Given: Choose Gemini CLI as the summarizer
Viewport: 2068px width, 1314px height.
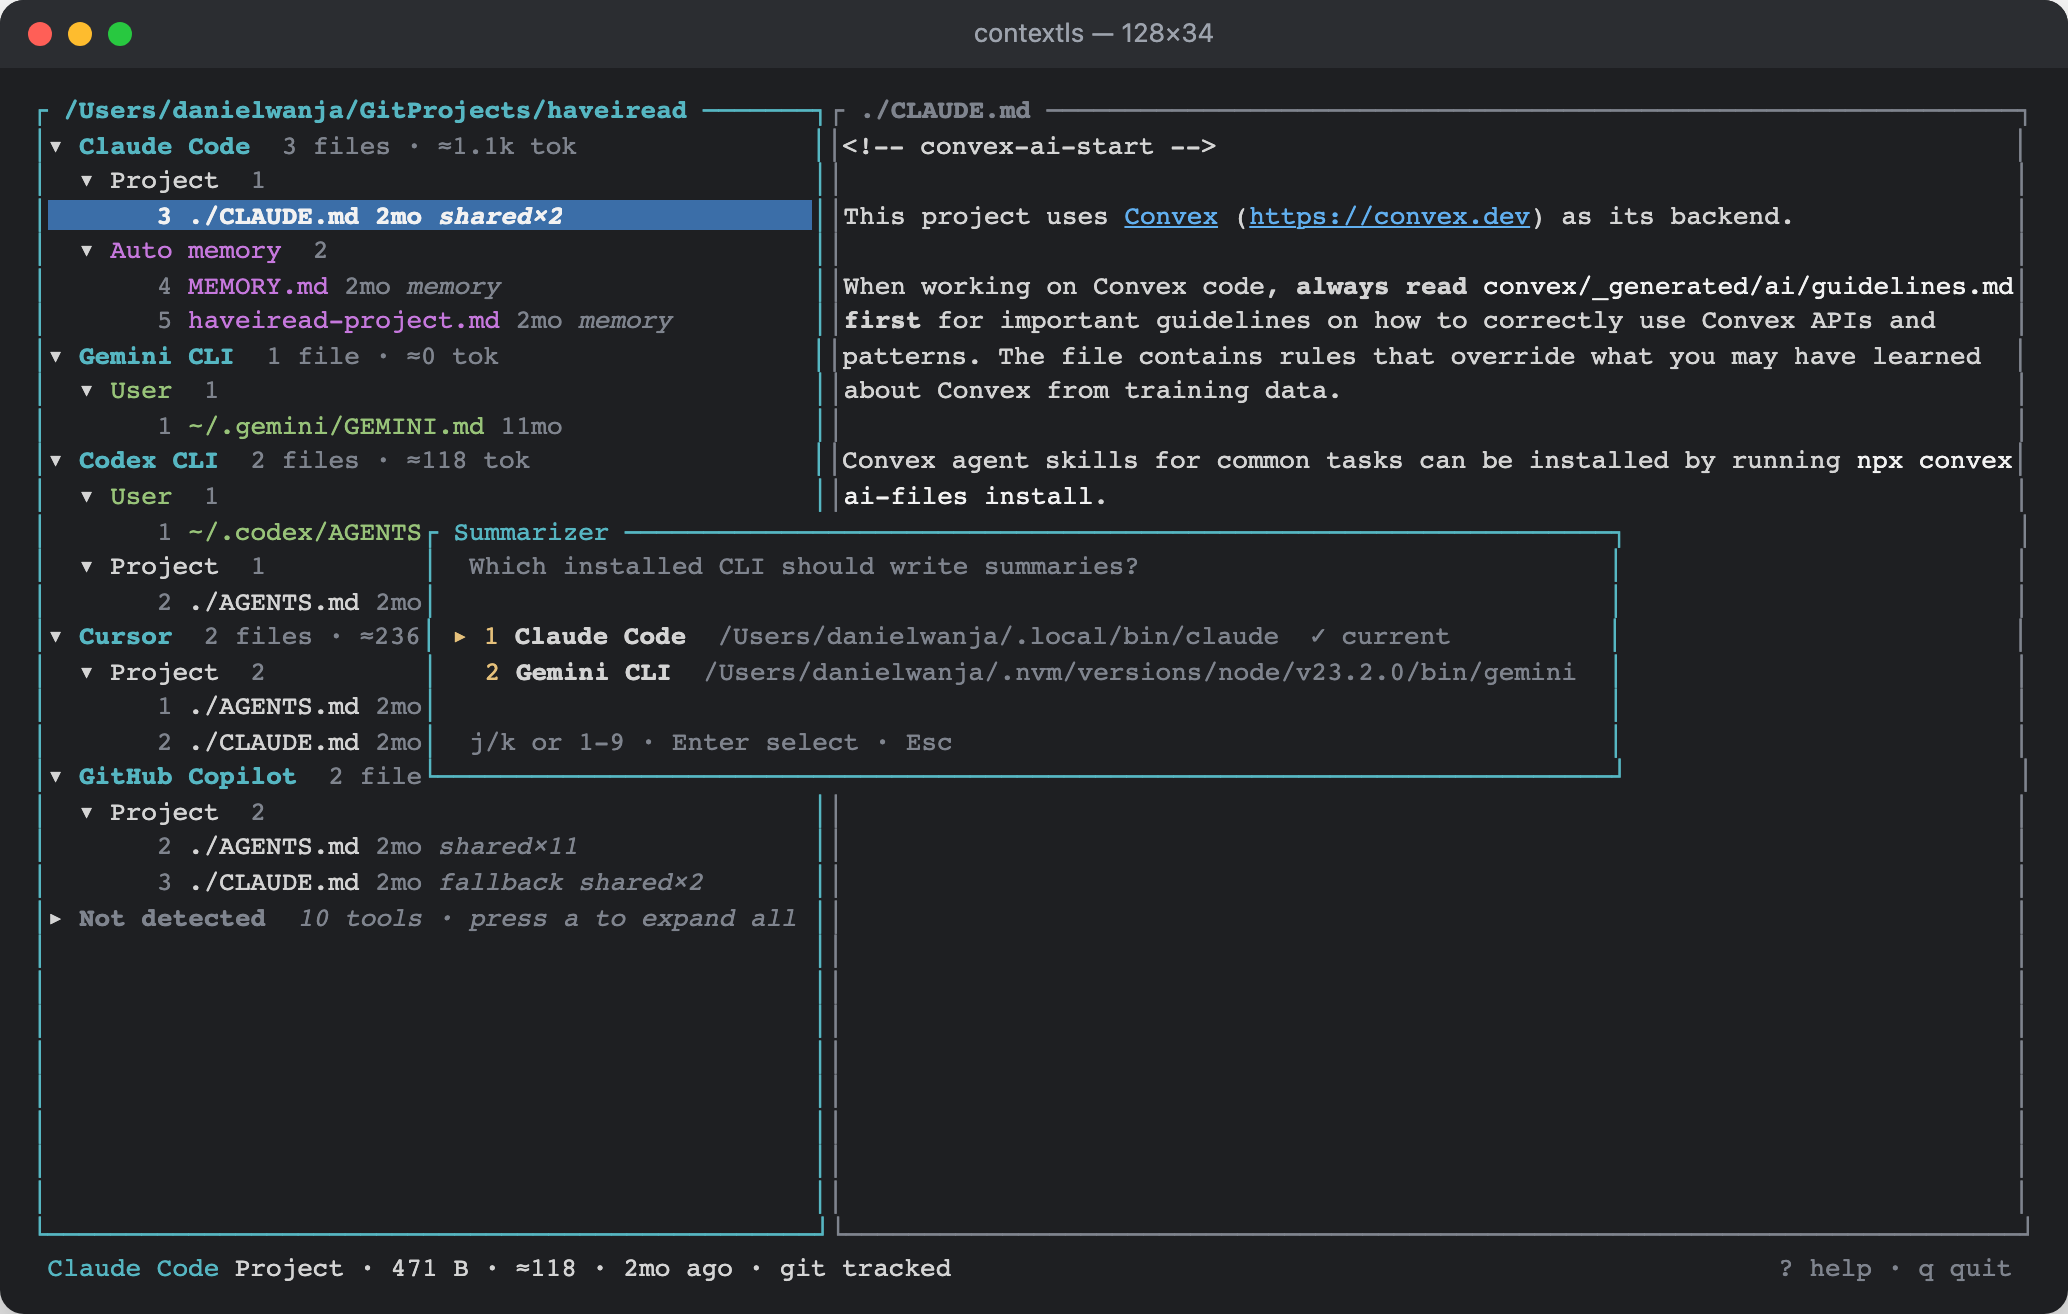Looking at the screenshot, I should point(1030,672).
